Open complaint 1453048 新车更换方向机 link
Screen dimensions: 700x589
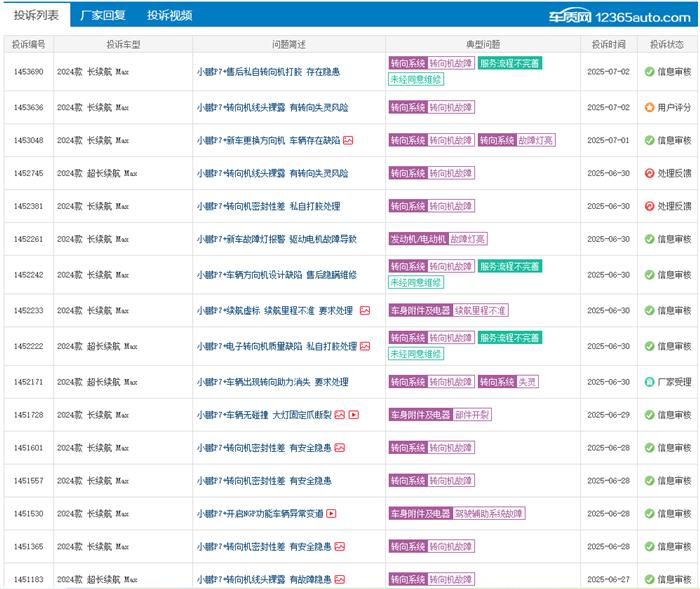pos(268,140)
